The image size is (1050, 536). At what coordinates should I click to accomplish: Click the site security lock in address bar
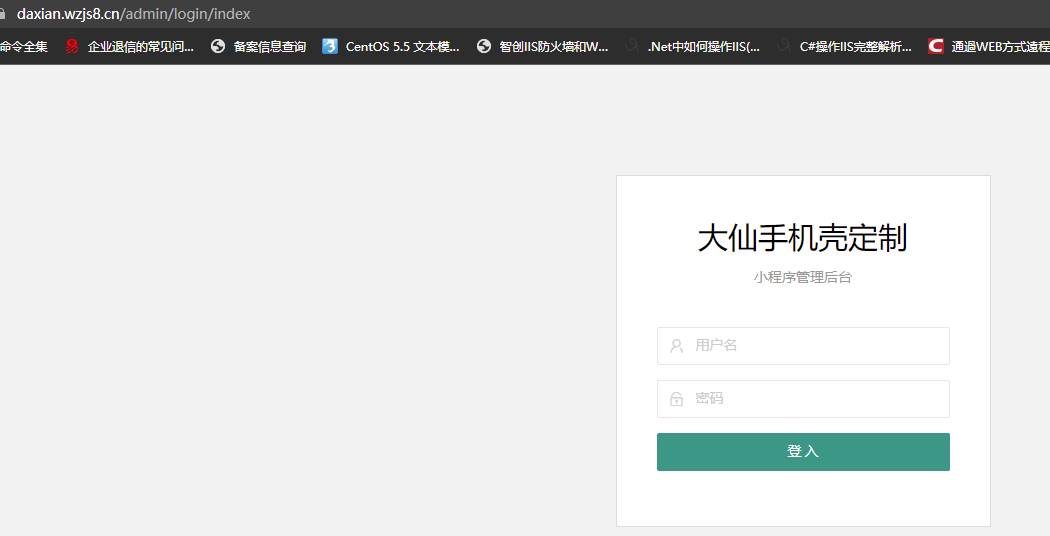[x=3, y=14]
